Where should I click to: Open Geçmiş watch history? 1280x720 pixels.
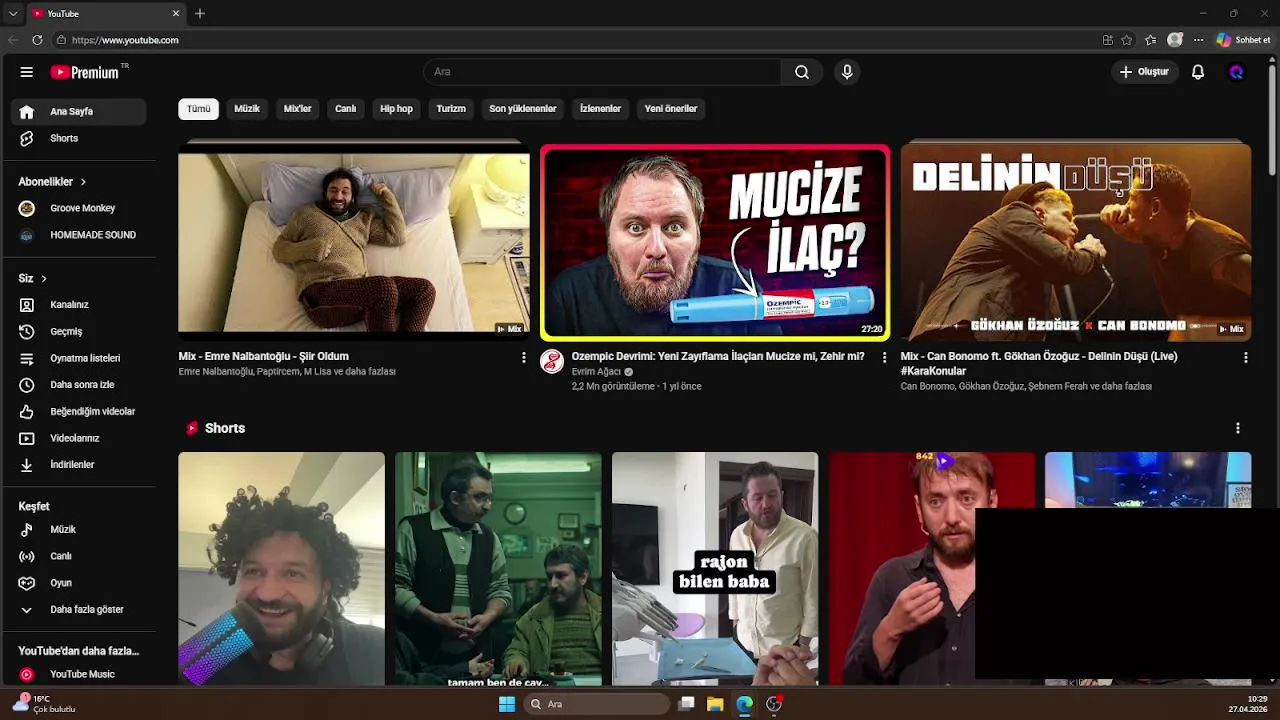pyautogui.click(x=78, y=331)
